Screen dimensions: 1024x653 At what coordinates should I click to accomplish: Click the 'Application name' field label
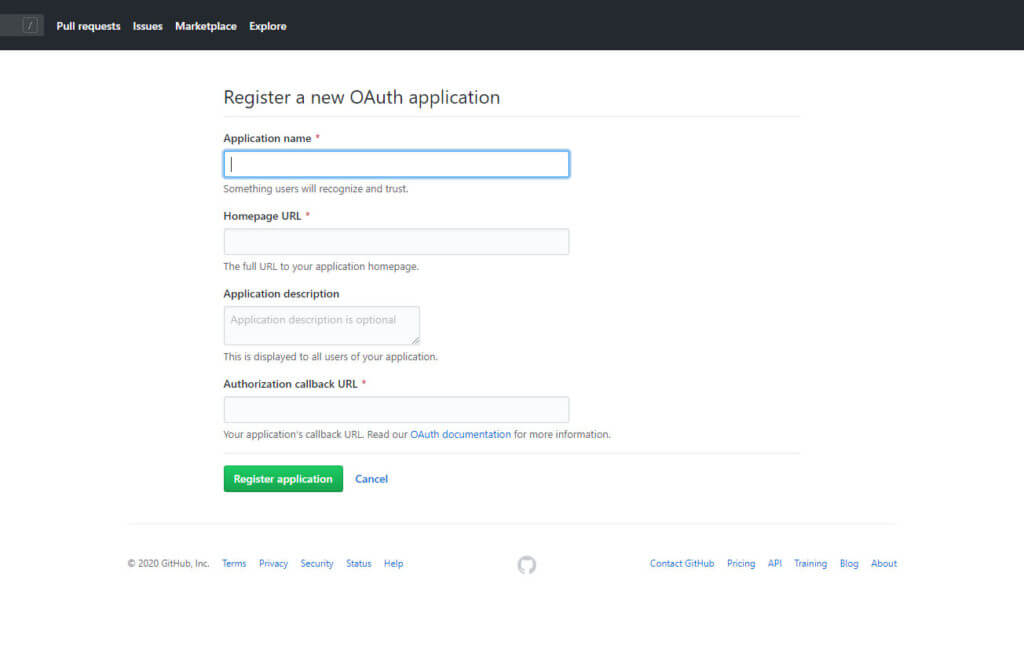point(267,138)
